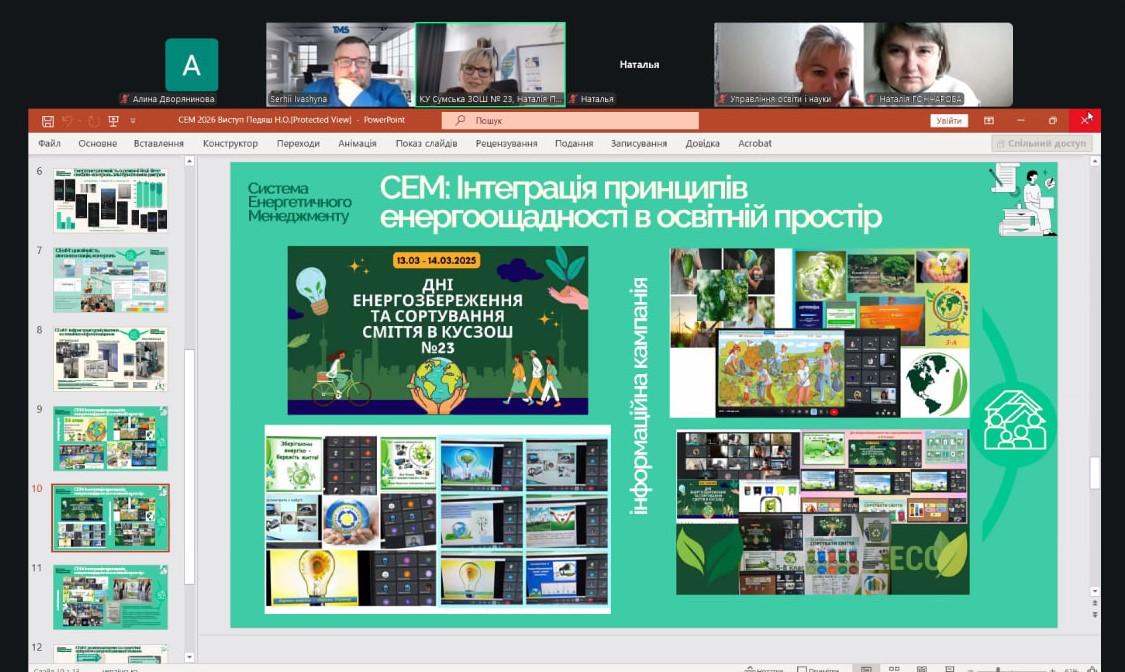Image resolution: width=1125 pixels, height=672 pixels.
Task: Click the Спільний доступ share button
Action: click(1041, 144)
